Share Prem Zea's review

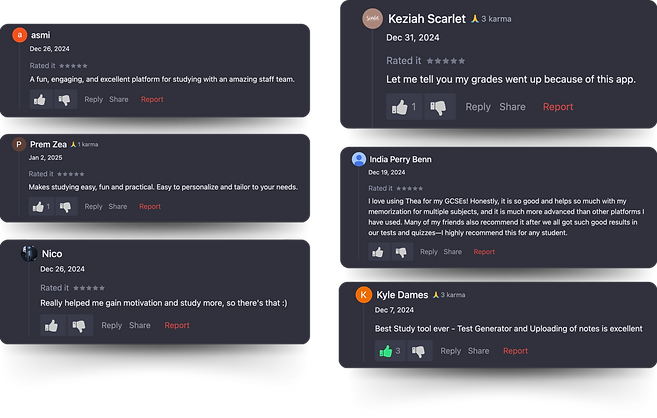coord(118,207)
